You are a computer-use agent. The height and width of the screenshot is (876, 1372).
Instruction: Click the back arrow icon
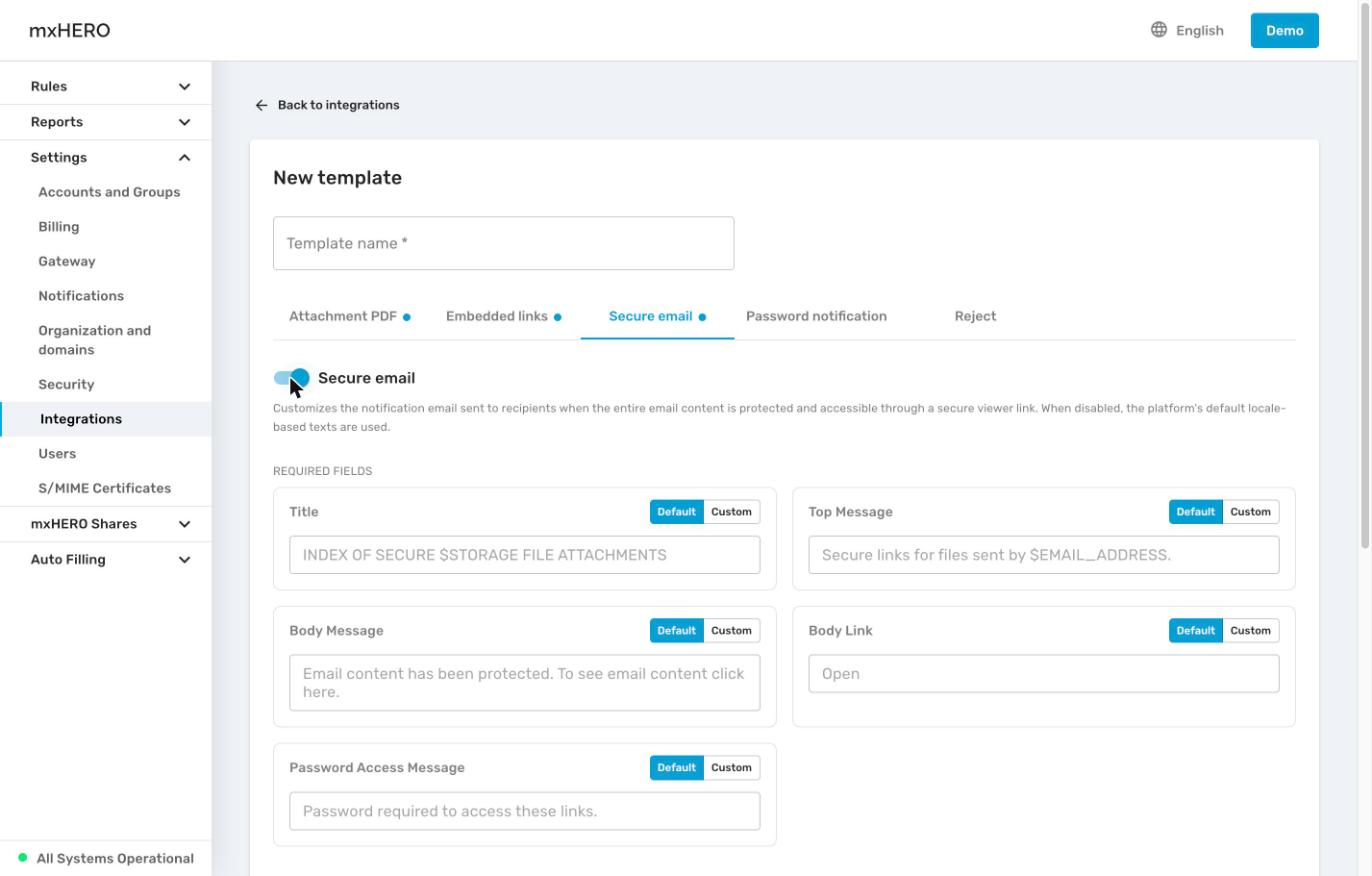tap(261, 105)
